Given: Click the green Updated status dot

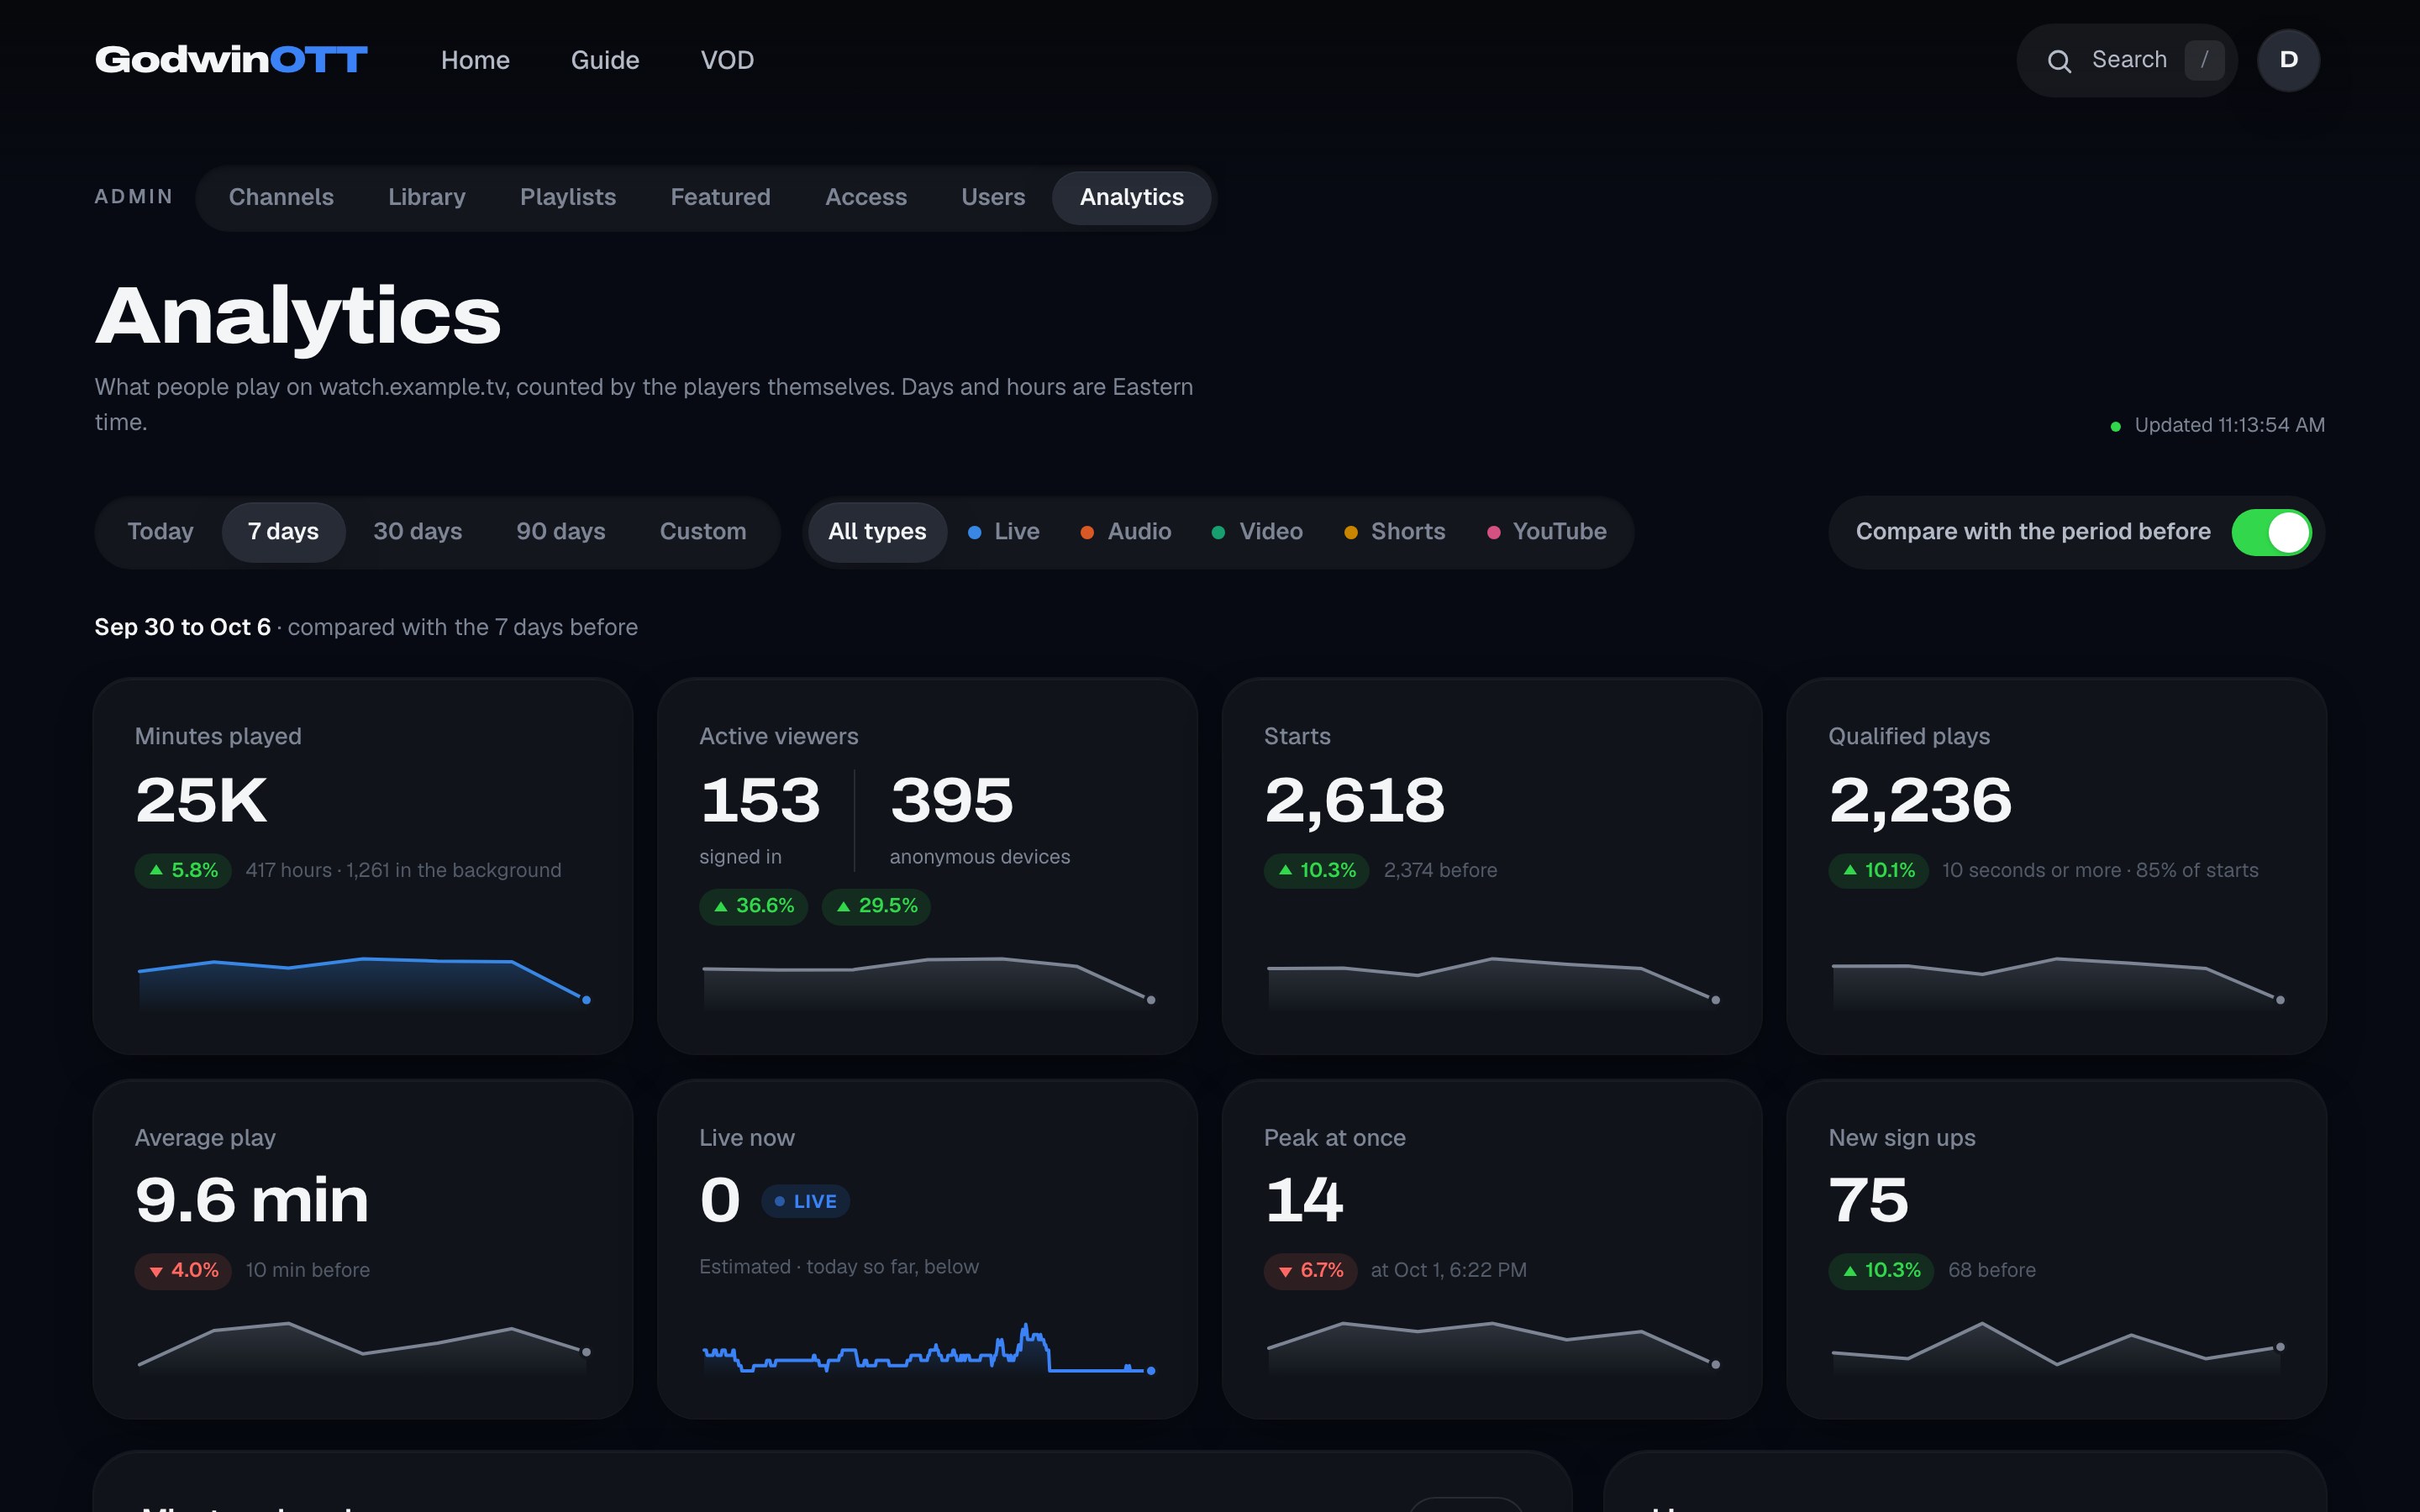Looking at the screenshot, I should [2115, 426].
